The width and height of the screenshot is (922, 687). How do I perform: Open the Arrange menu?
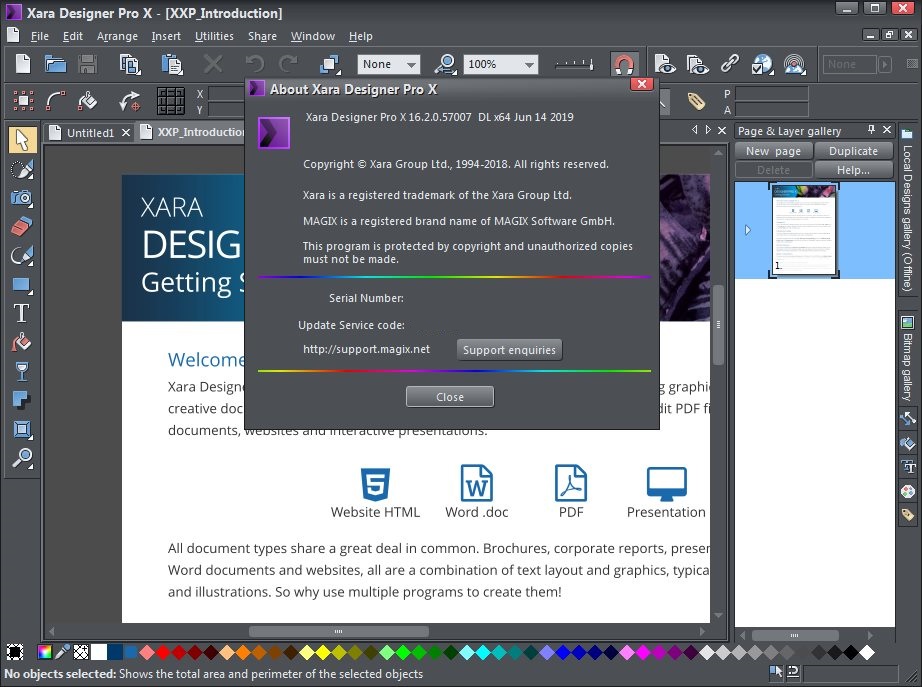pos(117,36)
